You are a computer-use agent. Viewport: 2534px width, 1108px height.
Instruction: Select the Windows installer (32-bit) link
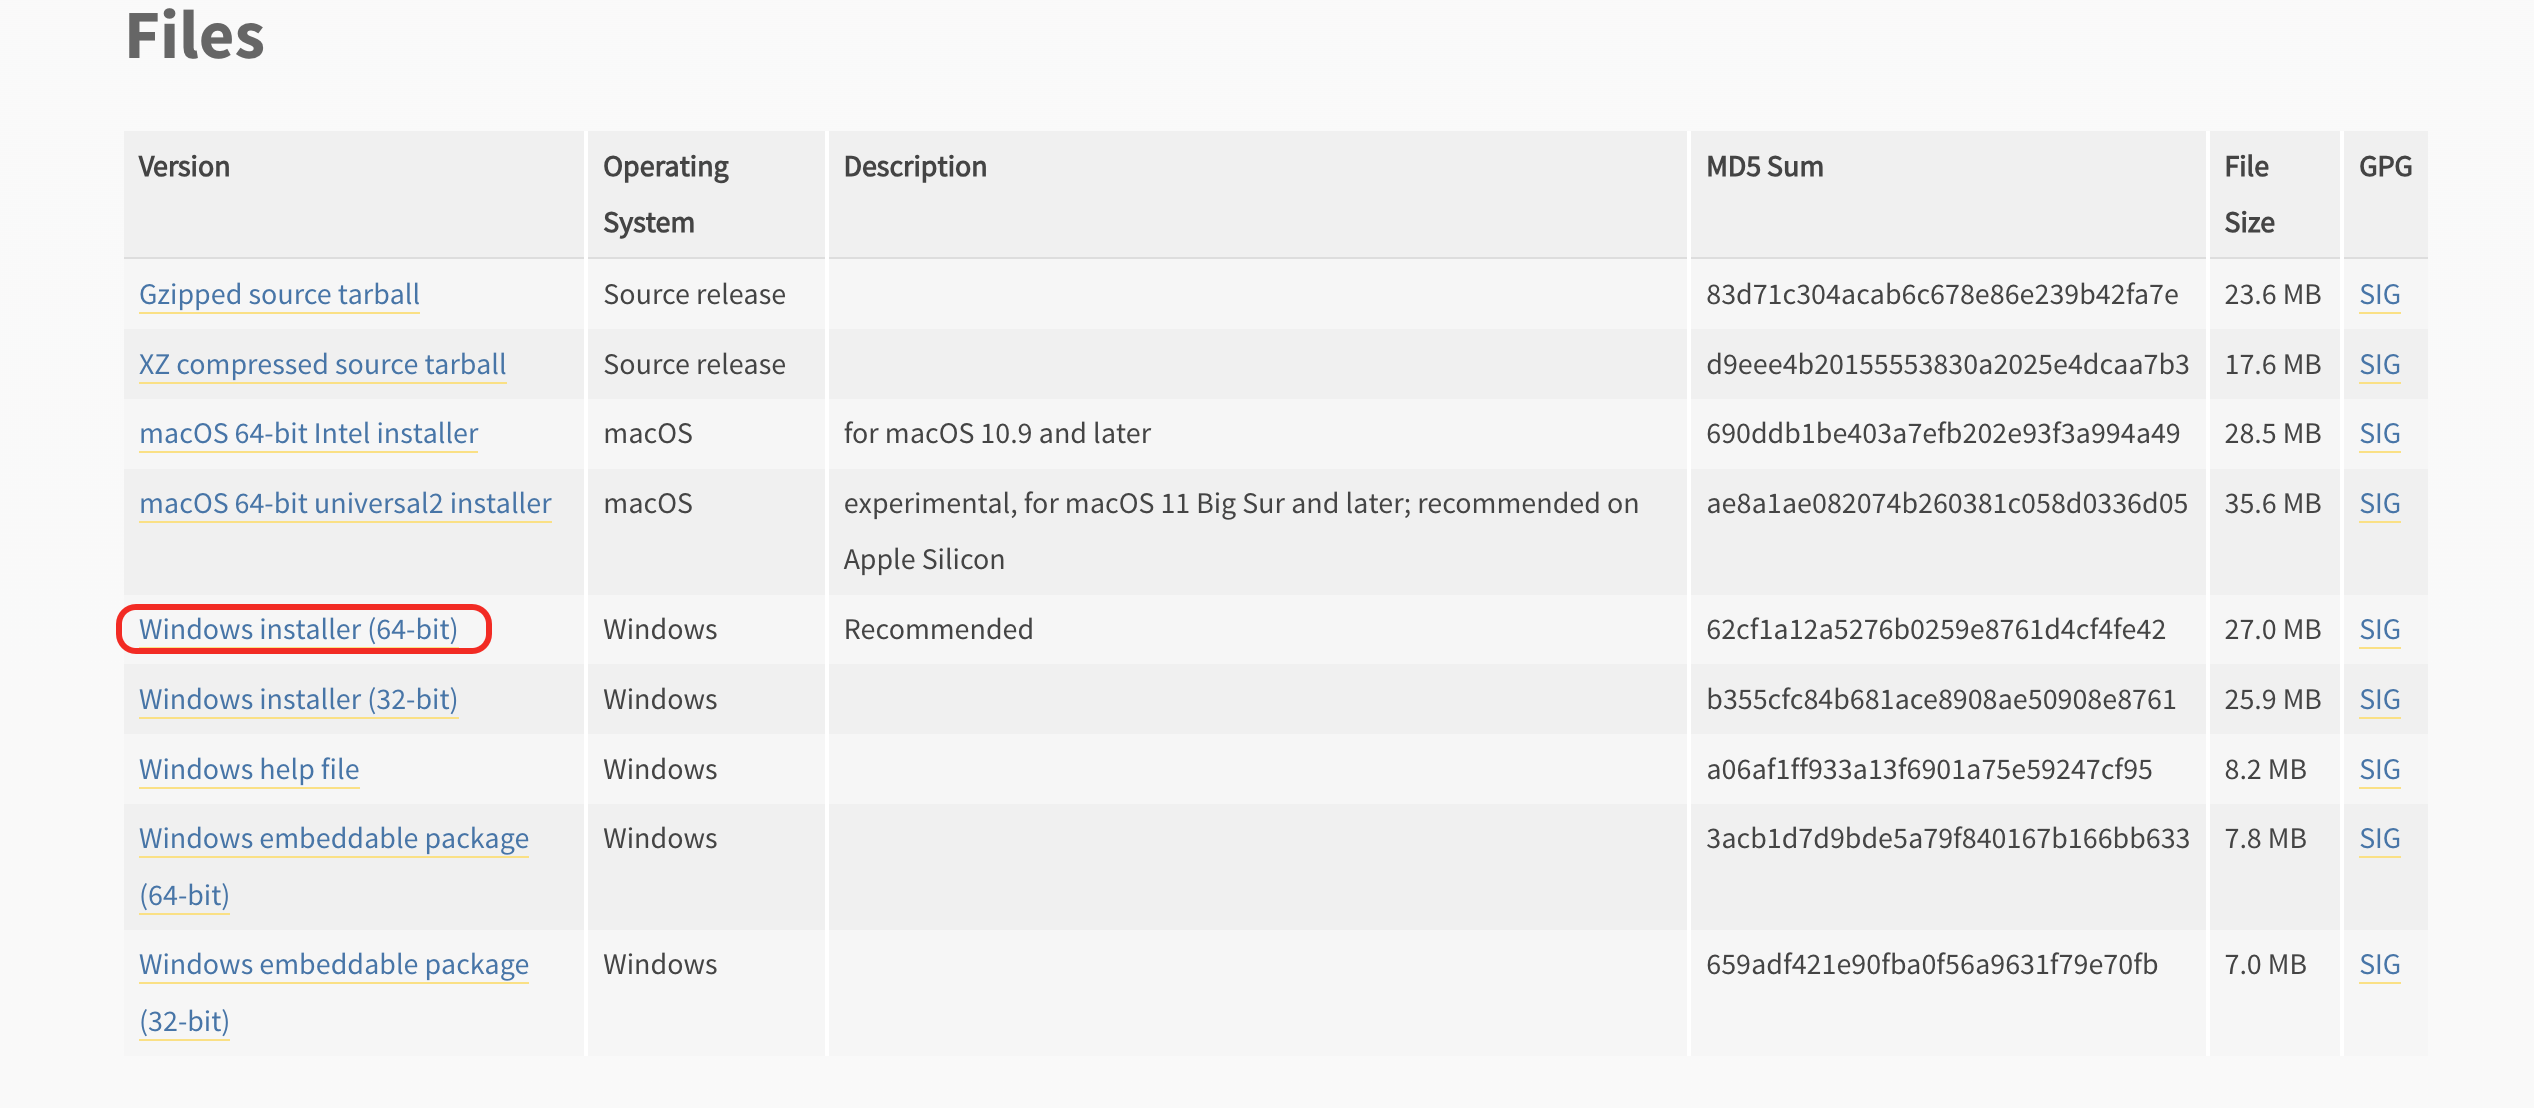point(298,700)
